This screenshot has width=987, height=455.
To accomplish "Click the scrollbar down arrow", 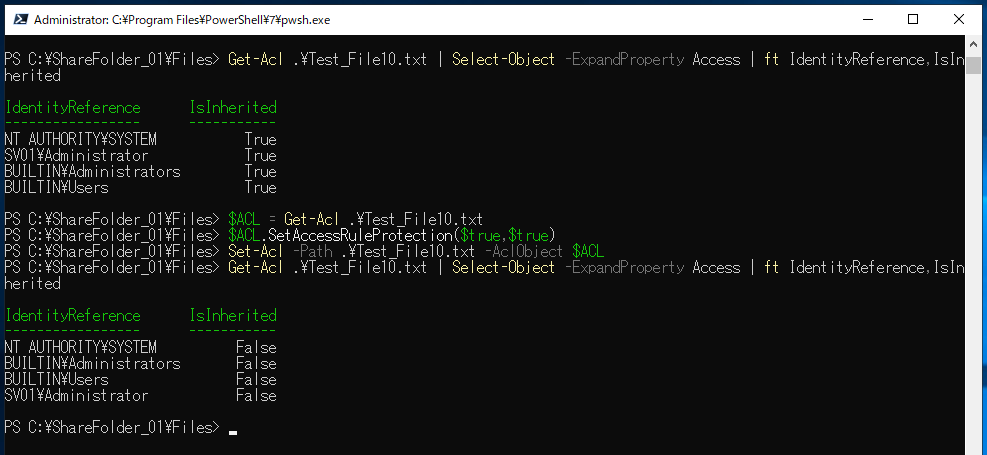I will click(x=974, y=444).
